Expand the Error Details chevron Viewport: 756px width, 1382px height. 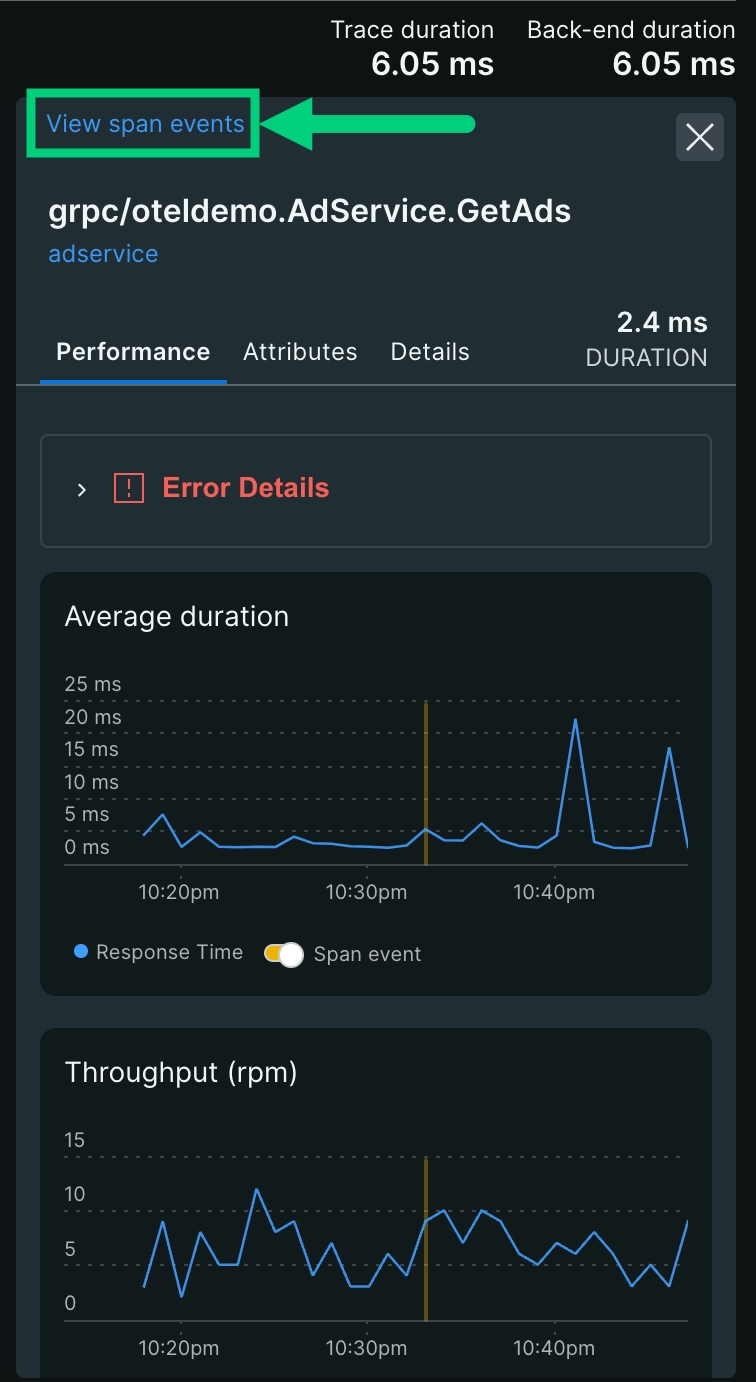(x=82, y=489)
